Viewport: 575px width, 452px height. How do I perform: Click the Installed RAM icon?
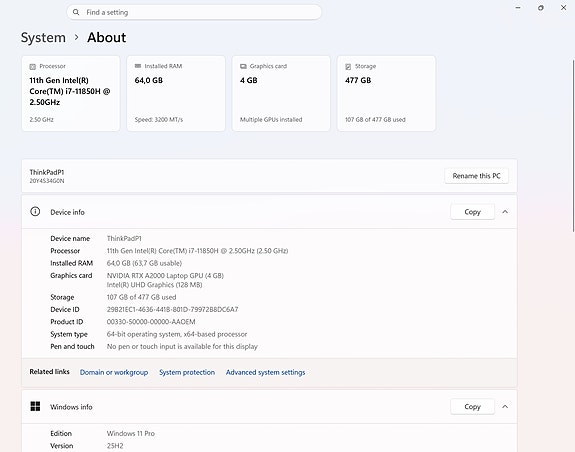pyautogui.click(x=138, y=66)
